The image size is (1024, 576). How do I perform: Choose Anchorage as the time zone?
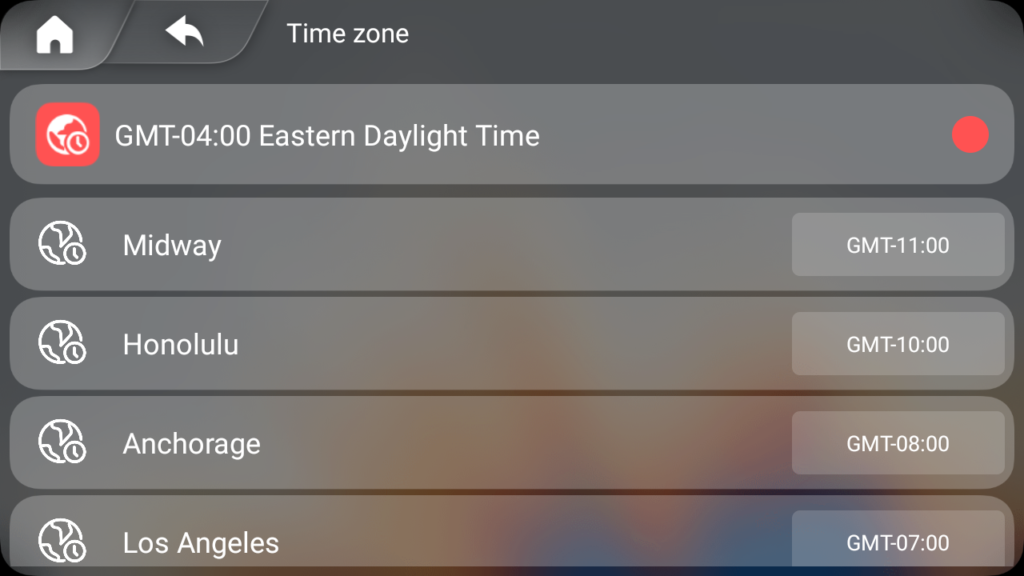512,443
